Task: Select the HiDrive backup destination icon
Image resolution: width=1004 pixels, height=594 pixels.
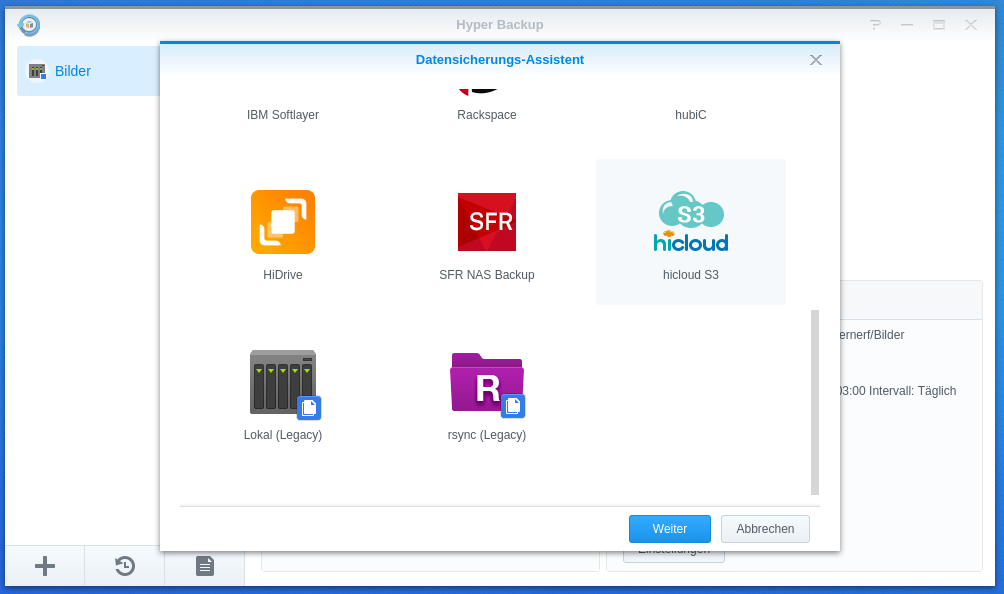Action: [283, 222]
